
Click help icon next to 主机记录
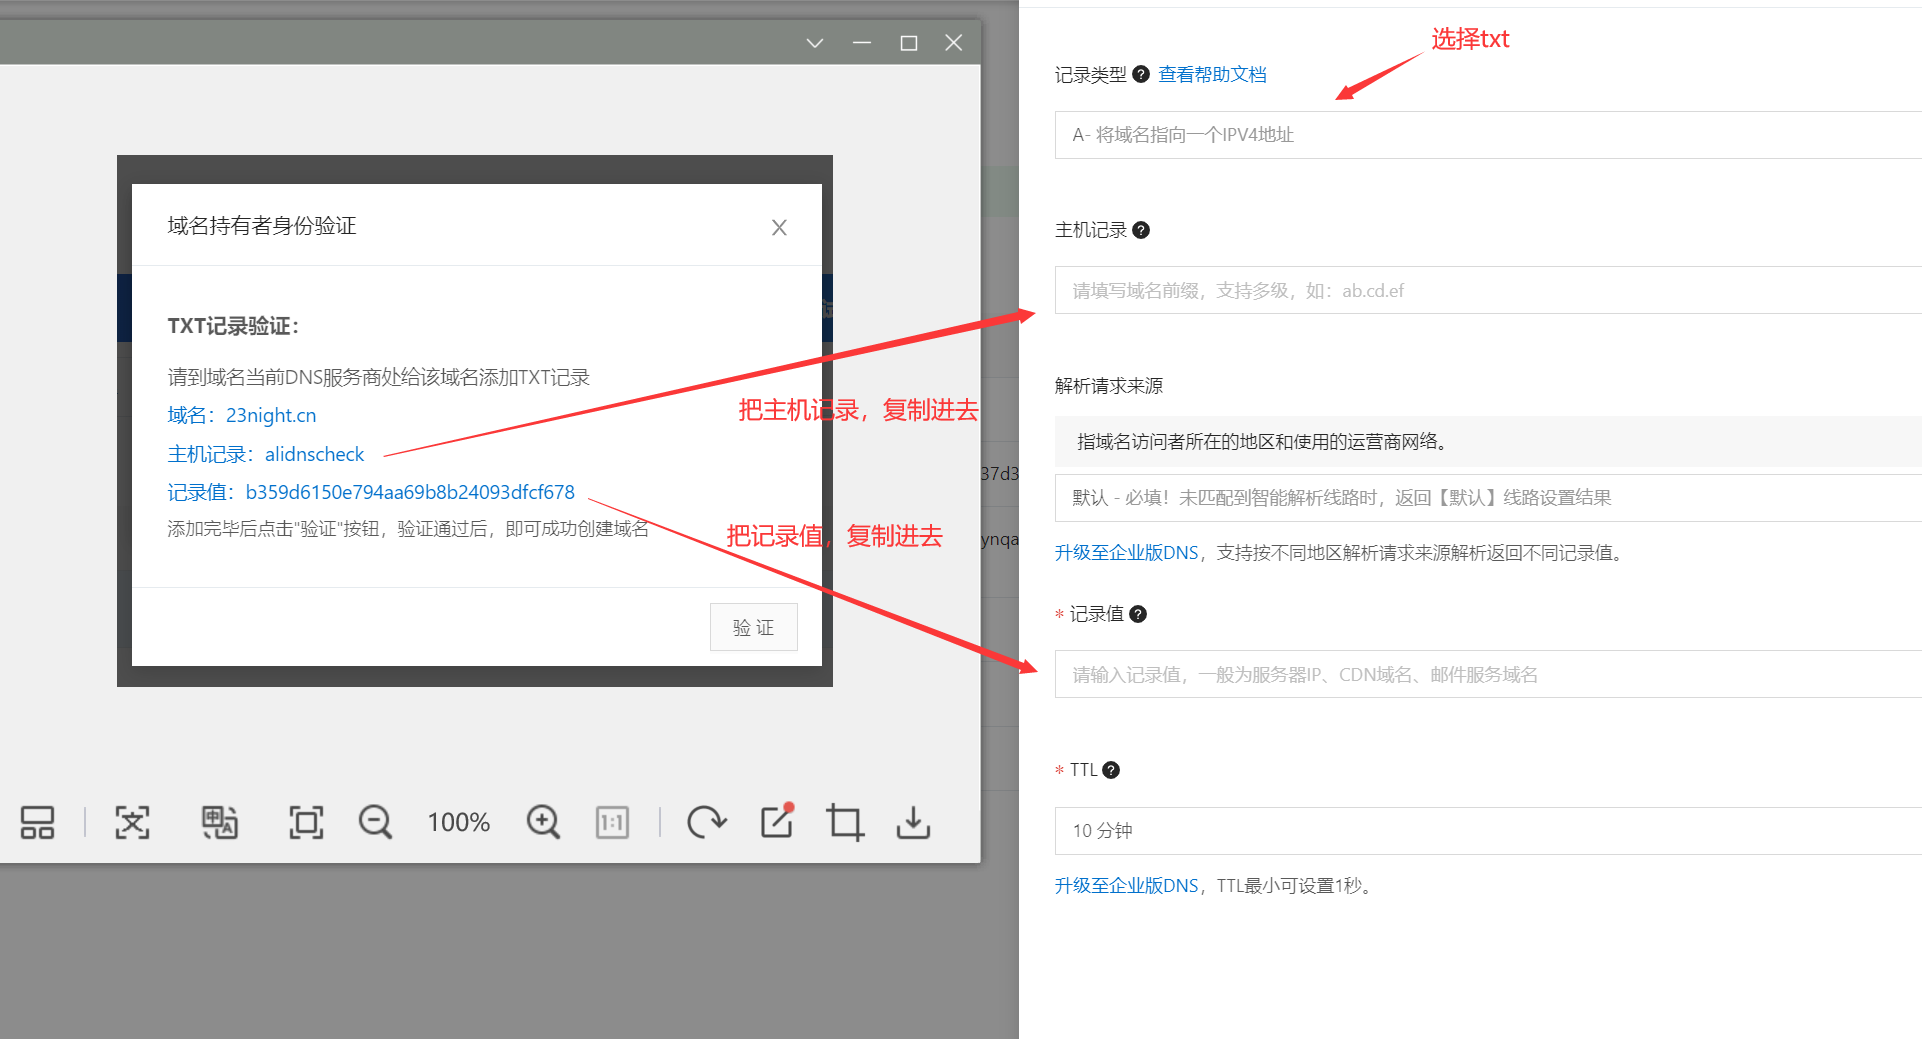(x=1141, y=230)
